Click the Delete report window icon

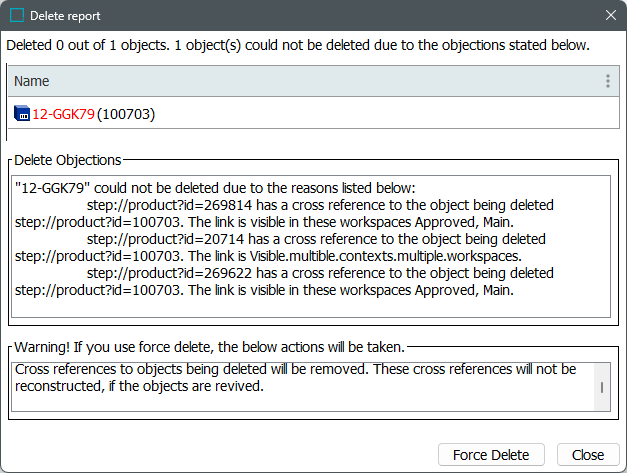pyautogui.click(x=15, y=16)
